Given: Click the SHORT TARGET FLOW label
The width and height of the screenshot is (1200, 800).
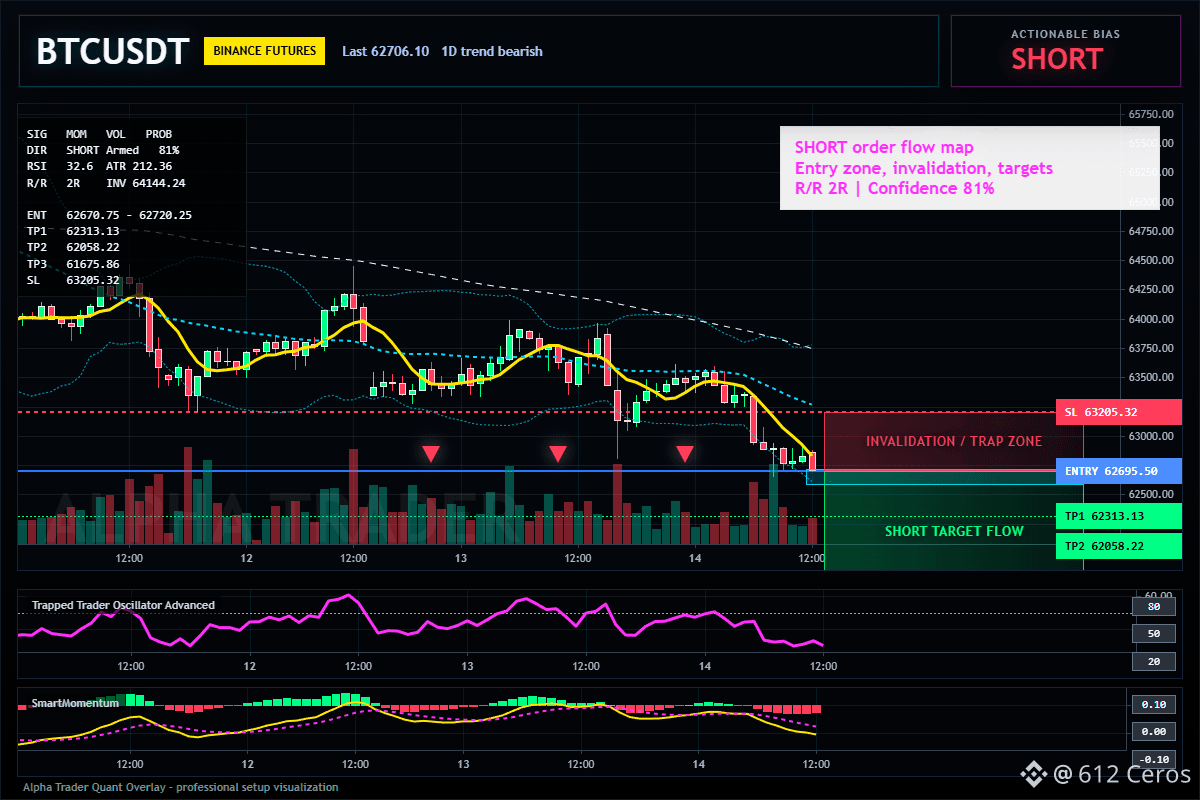Looking at the screenshot, I should click(954, 531).
